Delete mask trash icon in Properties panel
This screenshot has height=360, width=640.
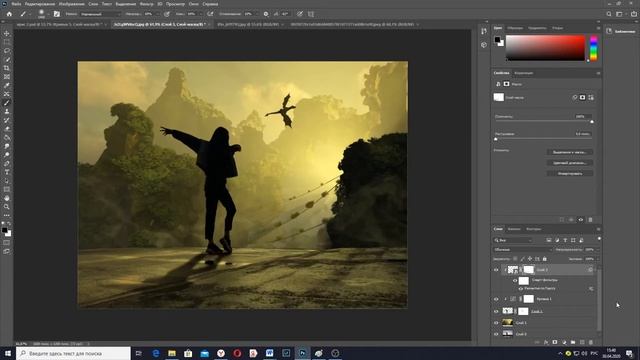point(590,220)
